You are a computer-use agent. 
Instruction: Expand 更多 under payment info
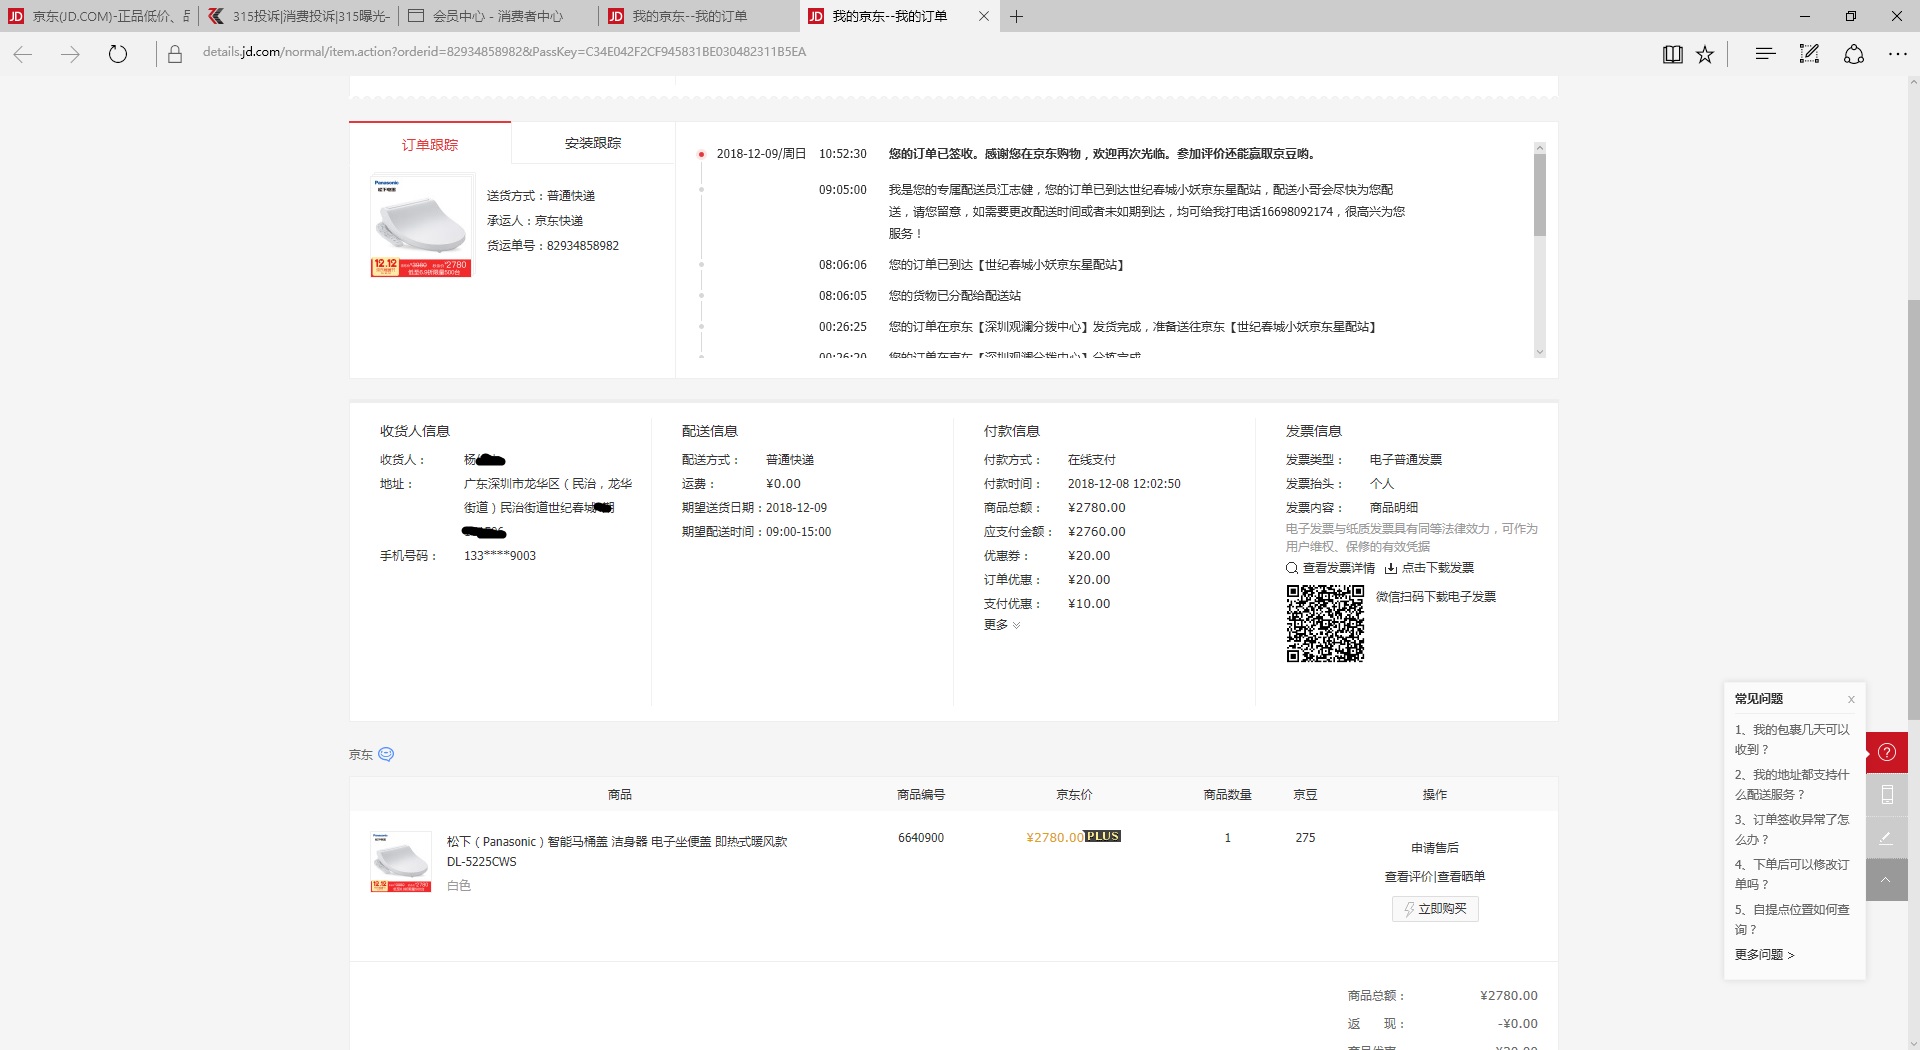tap(1002, 624)
